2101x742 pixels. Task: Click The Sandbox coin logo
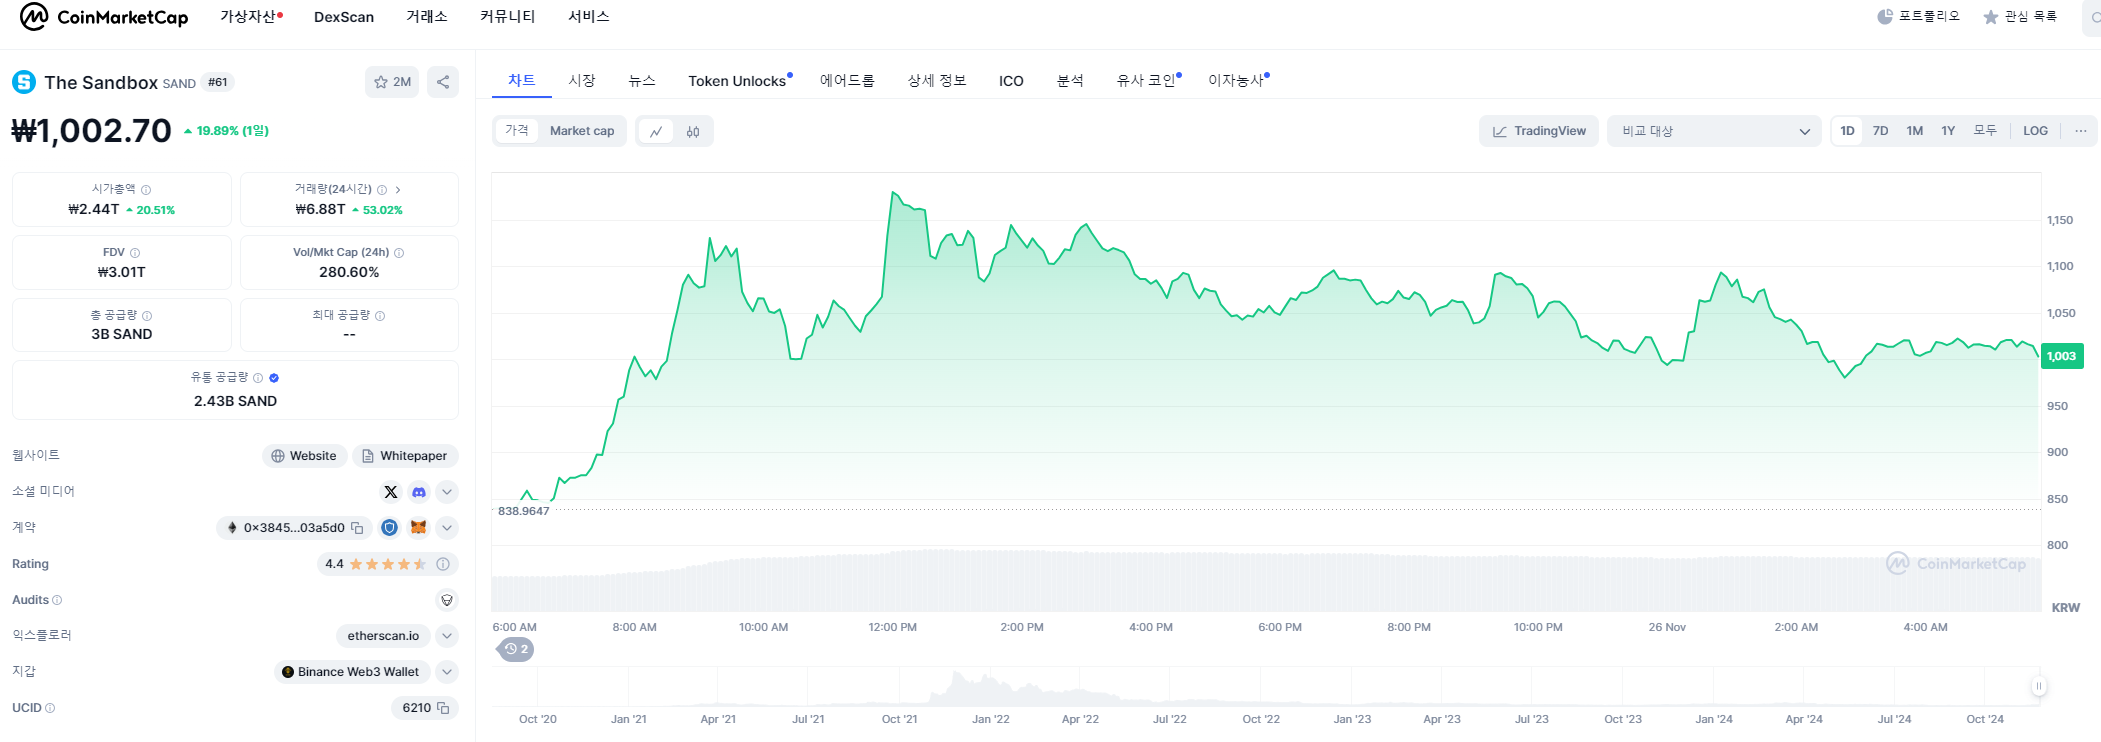24,82
